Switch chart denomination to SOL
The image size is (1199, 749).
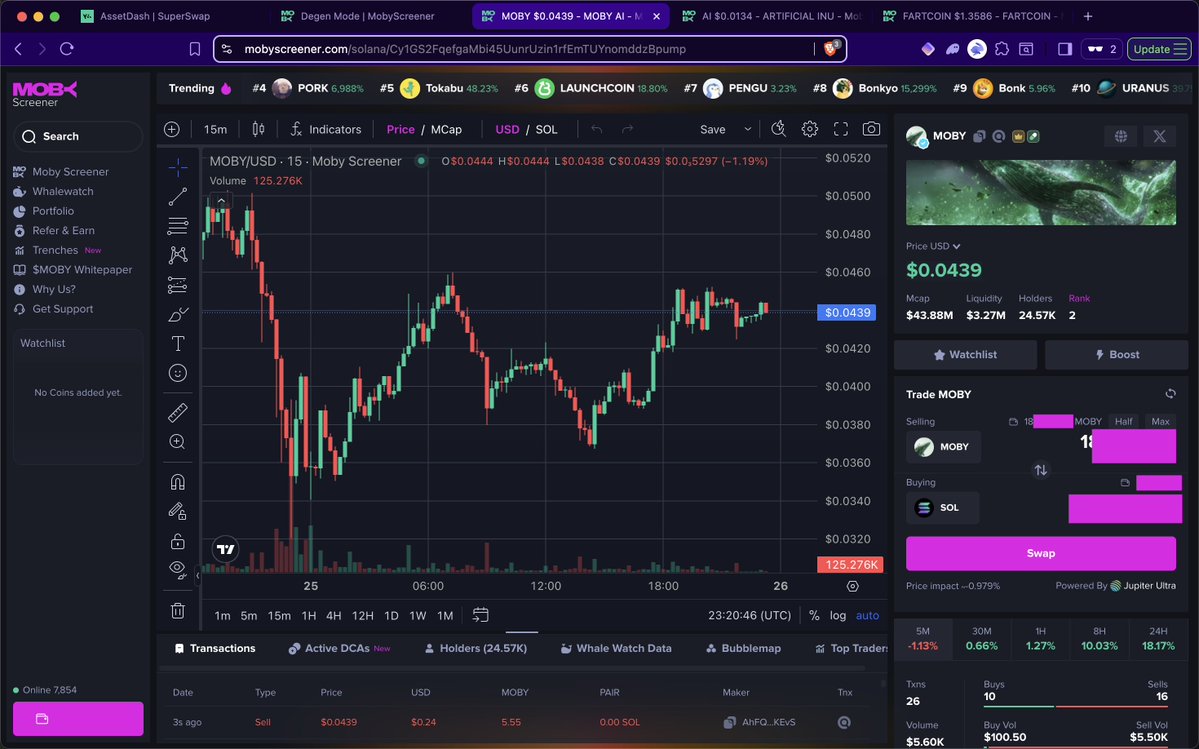click(x=547, y=129)
